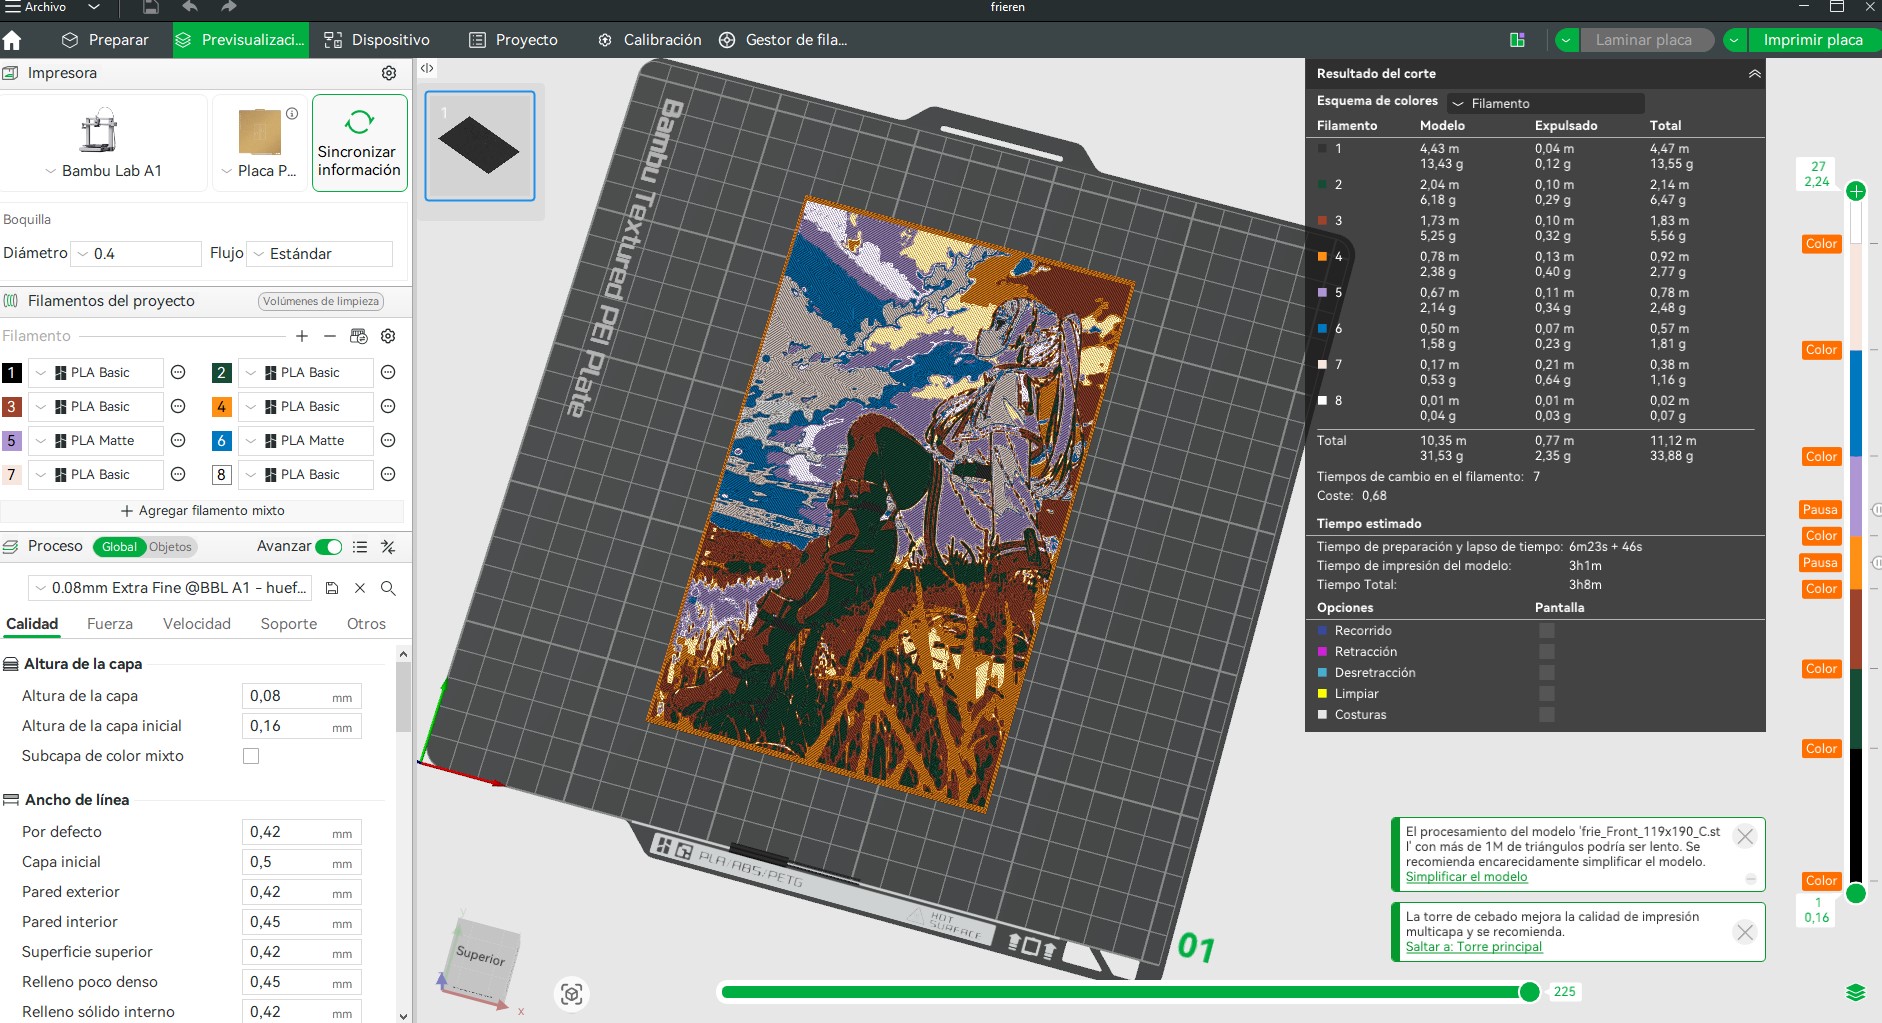Remove a filament with minus icon
Image resolution: width=1882 pixels, height=1023 pixels.
[330, 336]
